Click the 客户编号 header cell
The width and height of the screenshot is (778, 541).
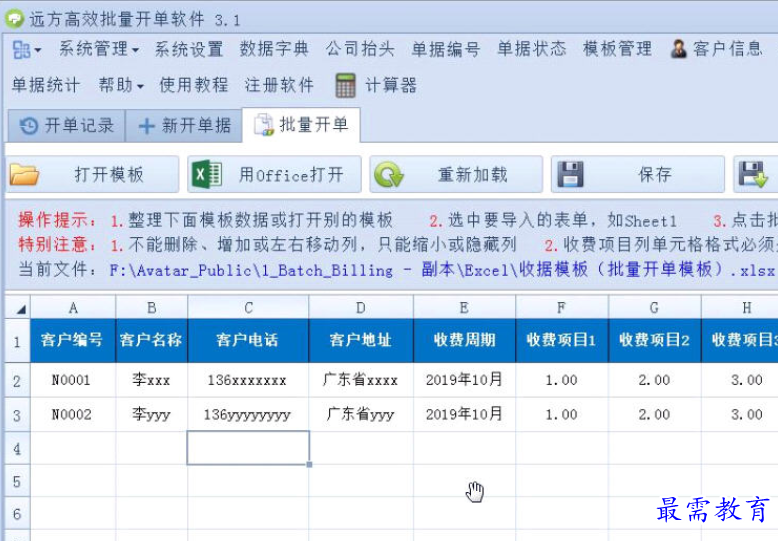[73, 340]
